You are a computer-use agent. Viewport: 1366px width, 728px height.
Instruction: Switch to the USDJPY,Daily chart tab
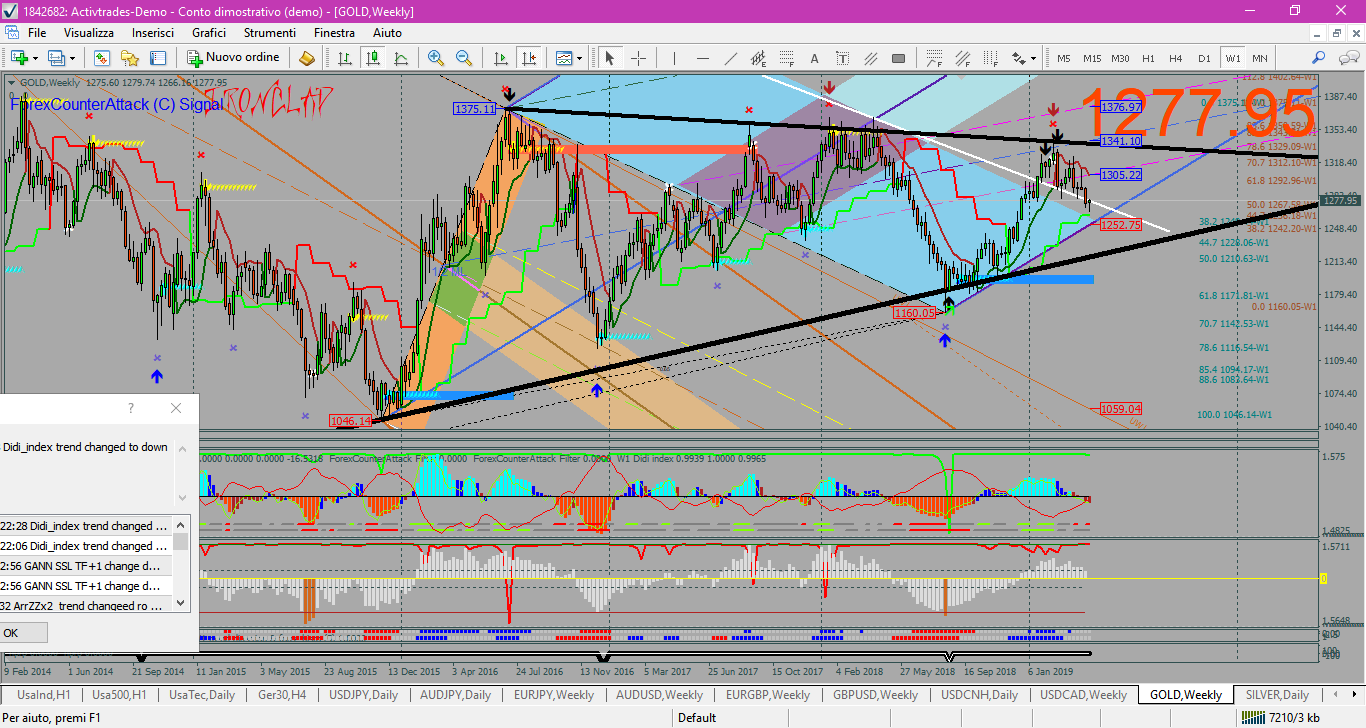click(363, 694)
